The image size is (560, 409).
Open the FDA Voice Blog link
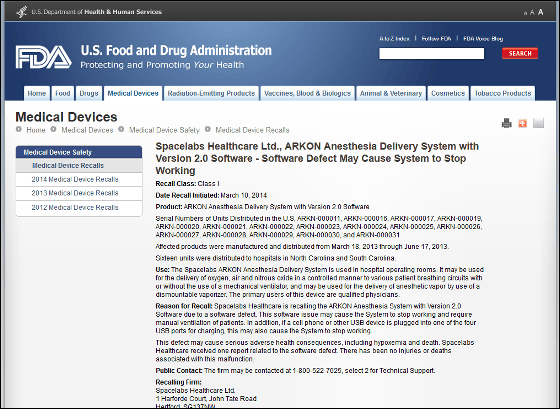coord(483,39)
